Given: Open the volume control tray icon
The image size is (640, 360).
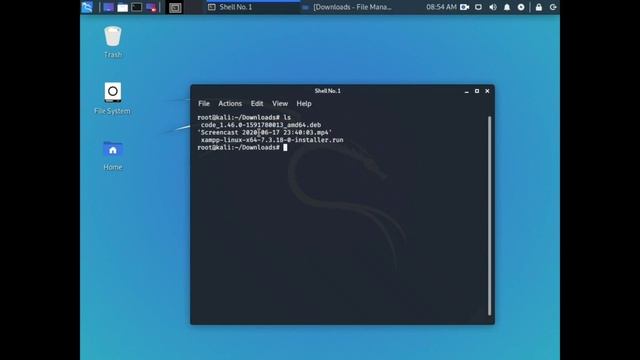Looking at the screenshot, I should click(493, 7).
